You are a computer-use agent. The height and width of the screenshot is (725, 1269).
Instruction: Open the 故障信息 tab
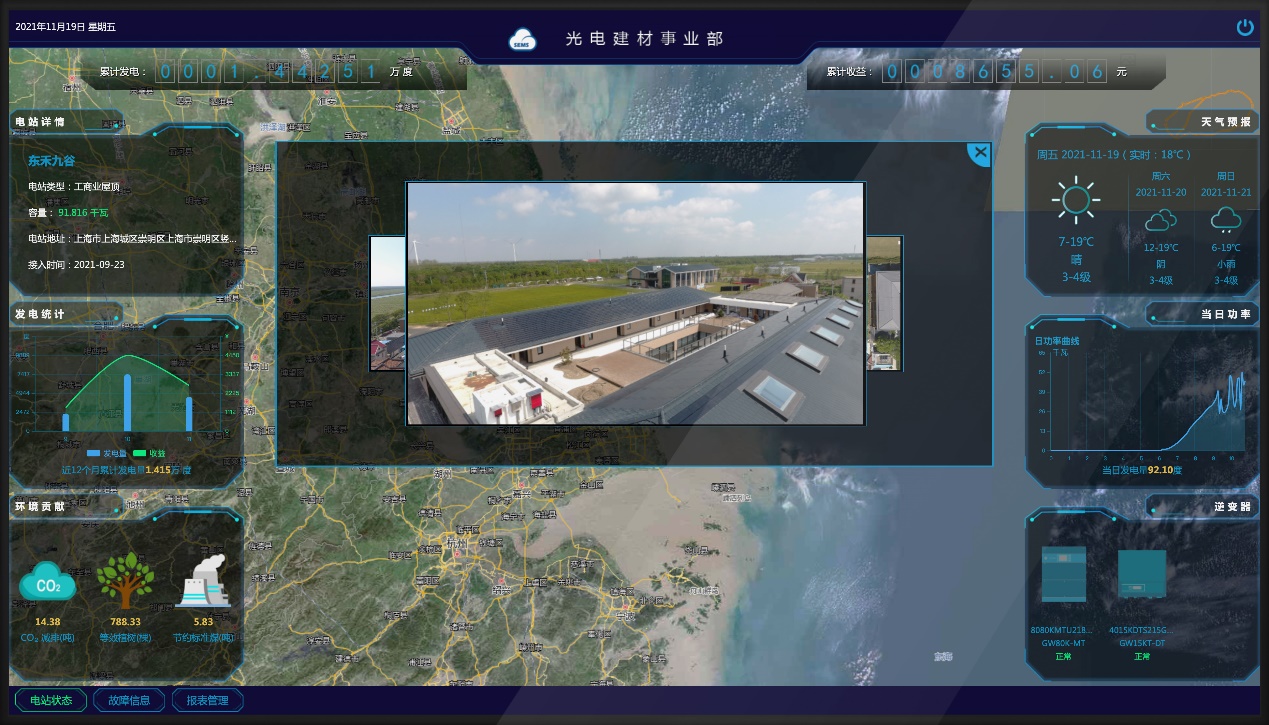[129, 700]
